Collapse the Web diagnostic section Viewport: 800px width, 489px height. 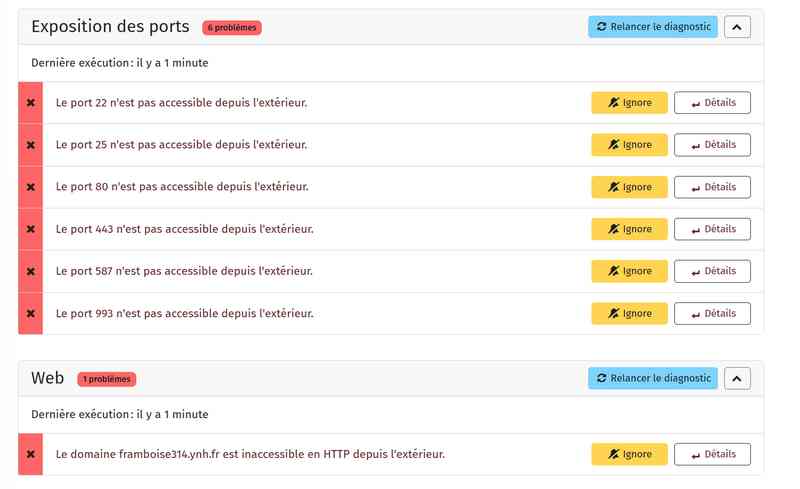tap(737, 378)
